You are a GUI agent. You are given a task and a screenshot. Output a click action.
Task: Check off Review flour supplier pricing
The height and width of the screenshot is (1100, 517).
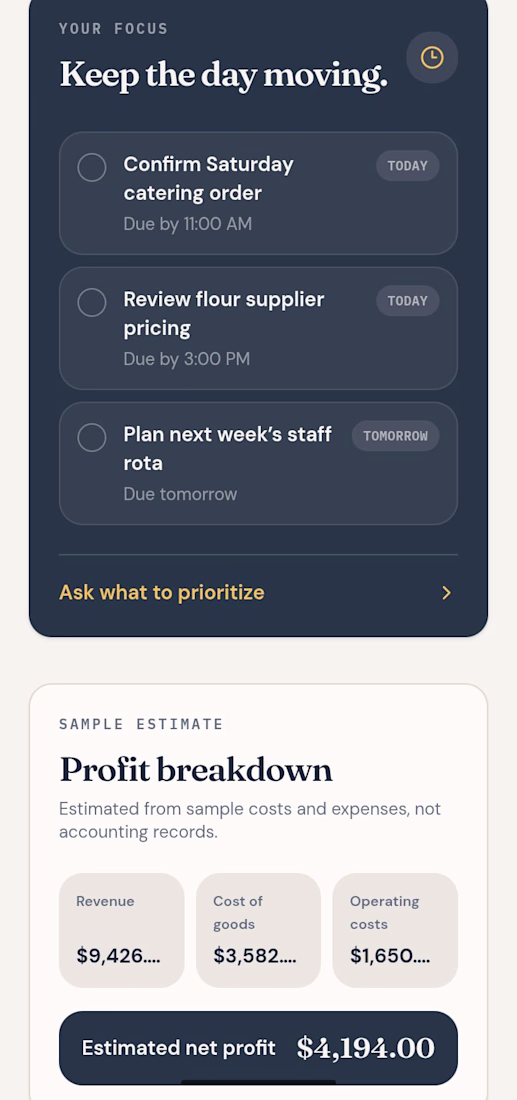tap(92, 302)
